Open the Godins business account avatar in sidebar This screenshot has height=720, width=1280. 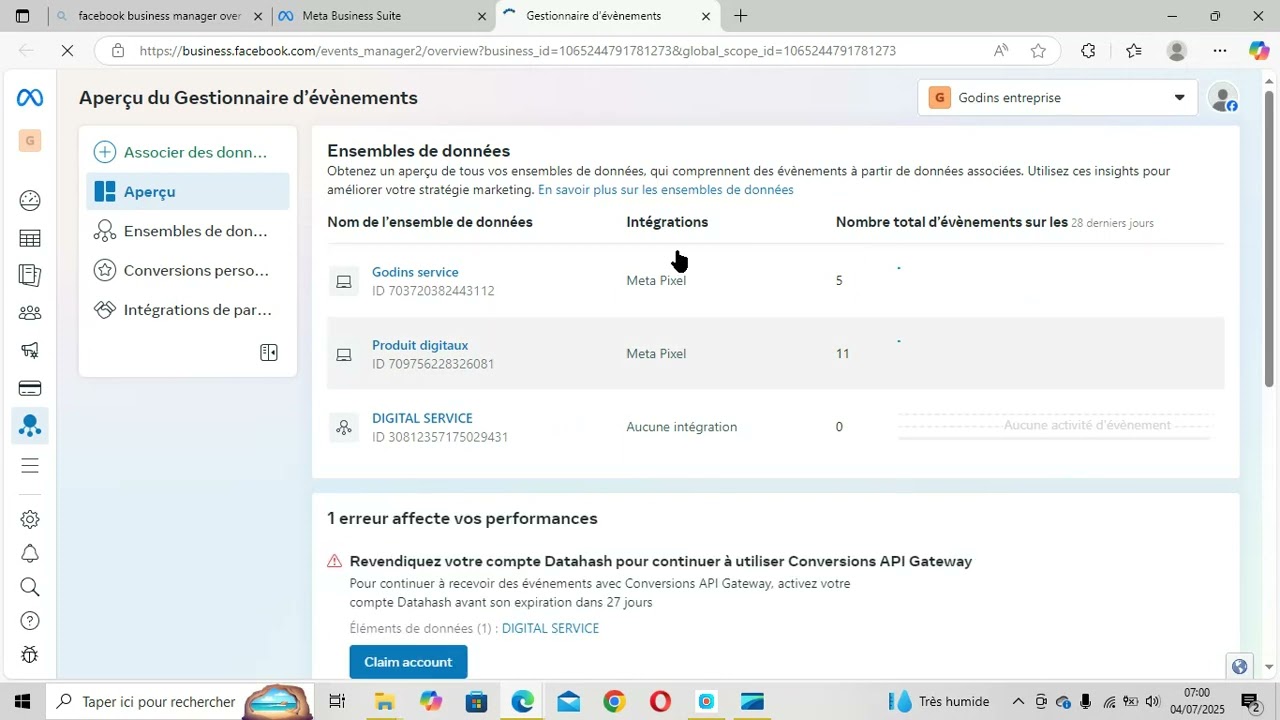[30, 141]
